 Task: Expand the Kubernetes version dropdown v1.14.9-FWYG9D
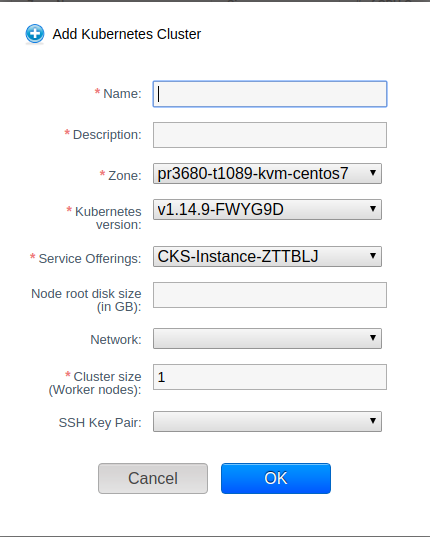click(267, 210)
